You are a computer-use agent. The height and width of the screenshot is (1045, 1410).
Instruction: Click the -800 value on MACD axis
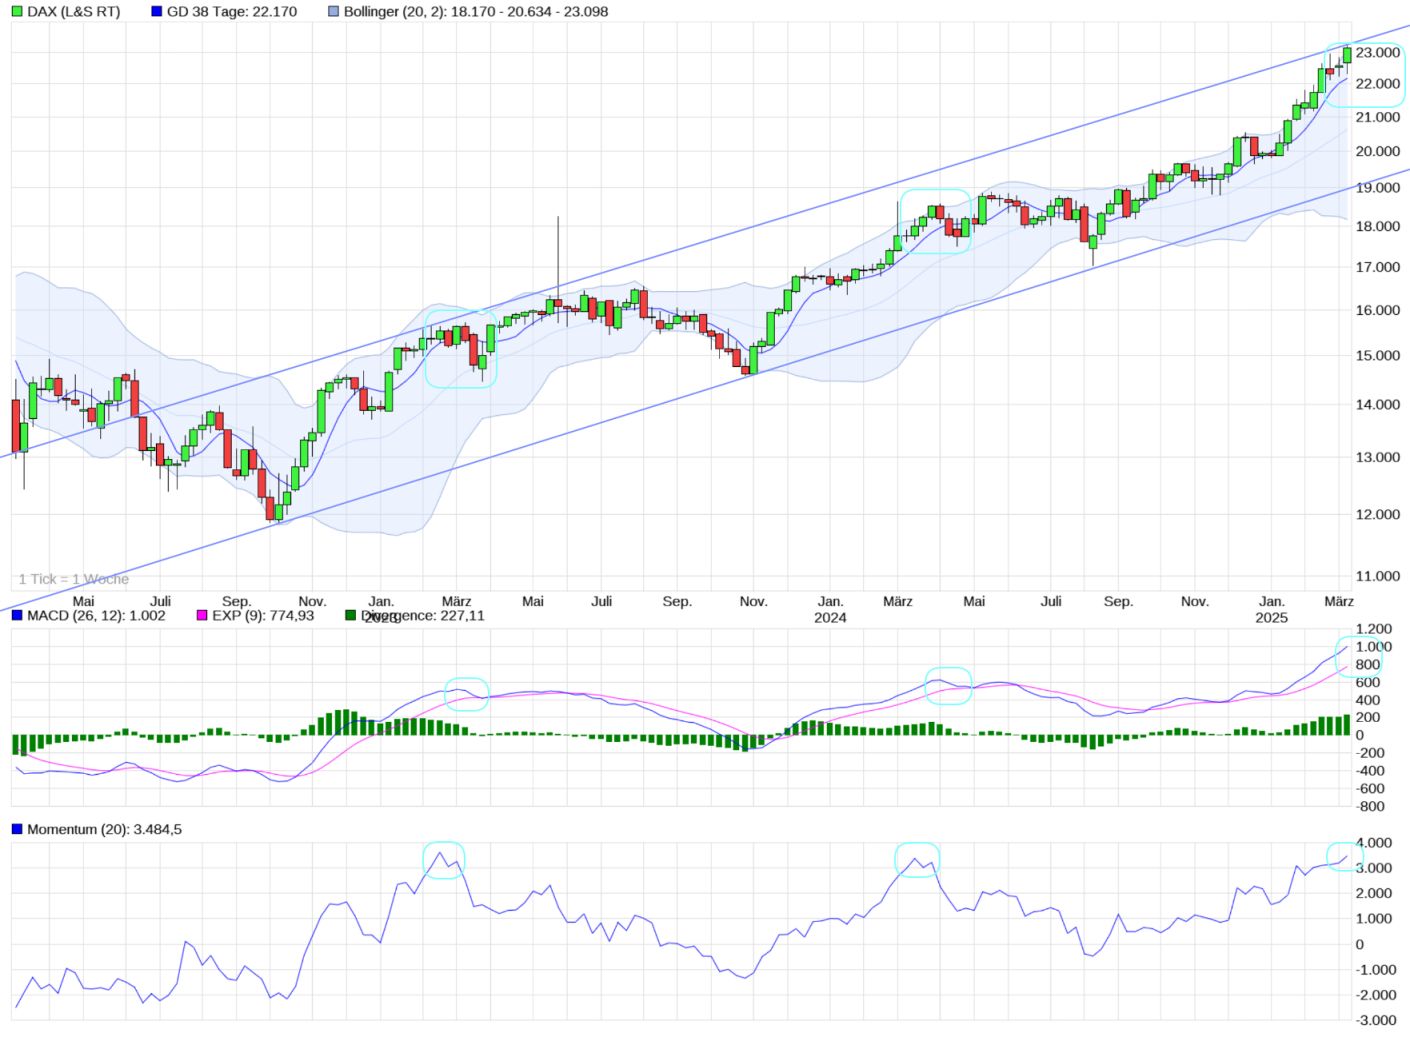[1370, 806]
